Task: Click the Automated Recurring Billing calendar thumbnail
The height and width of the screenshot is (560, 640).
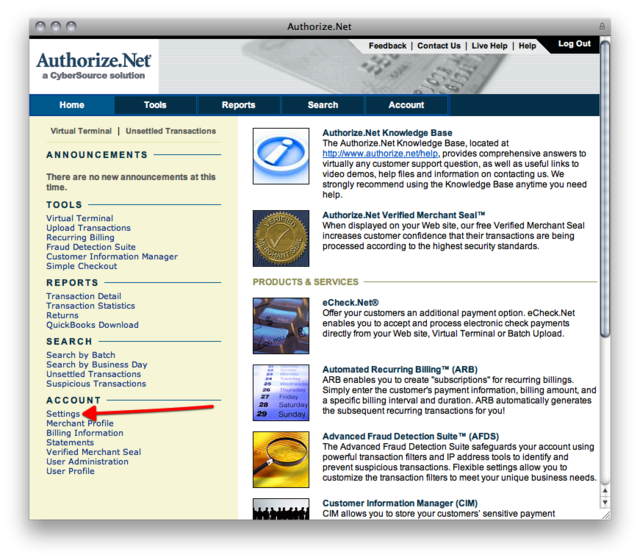Action: coord(281,392)
